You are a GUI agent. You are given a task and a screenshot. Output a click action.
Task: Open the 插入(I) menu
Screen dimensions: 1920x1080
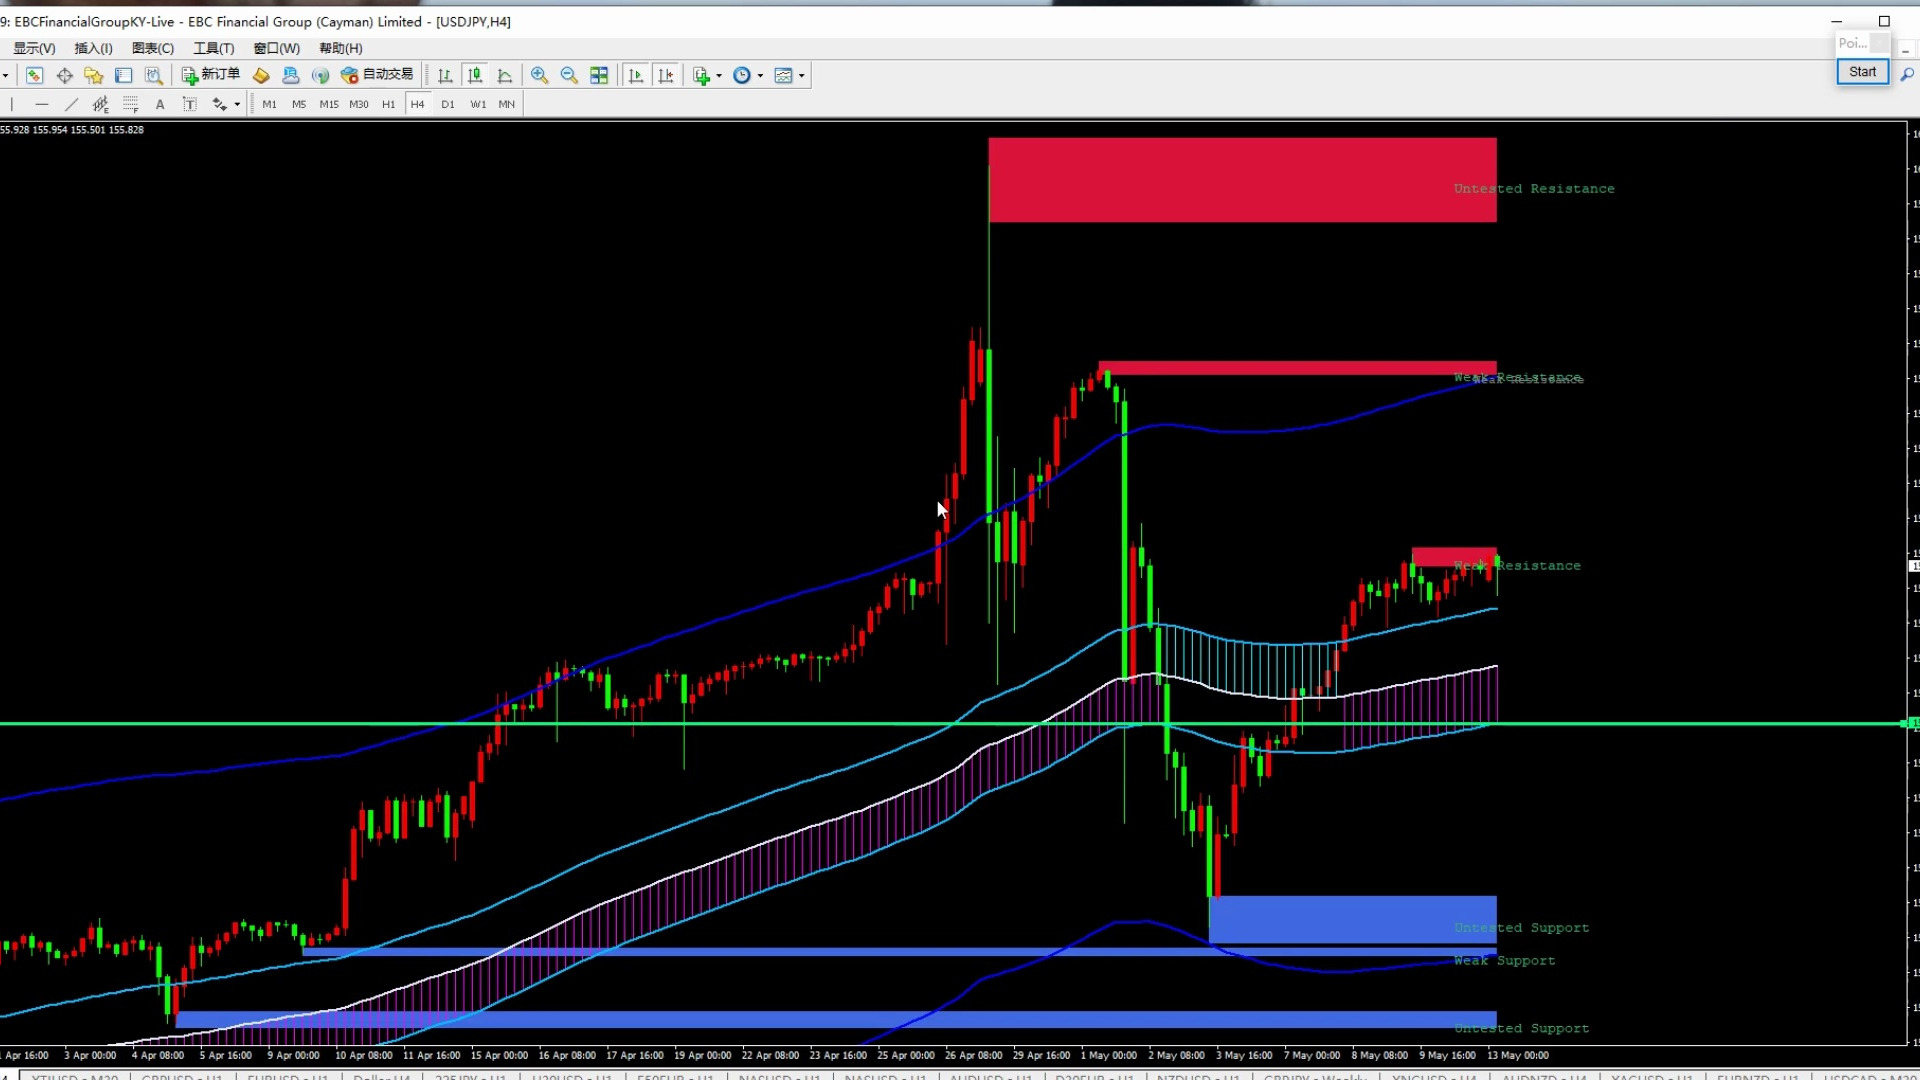tap(93, 48)
